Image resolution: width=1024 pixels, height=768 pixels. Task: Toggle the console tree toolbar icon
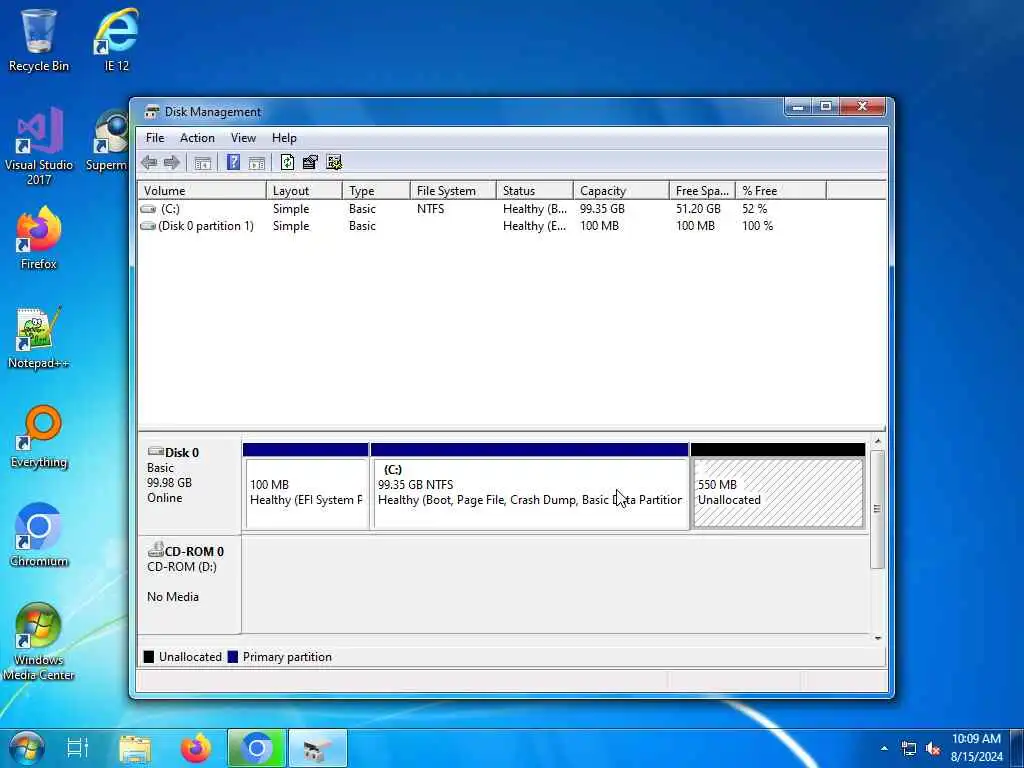point(202,163)
